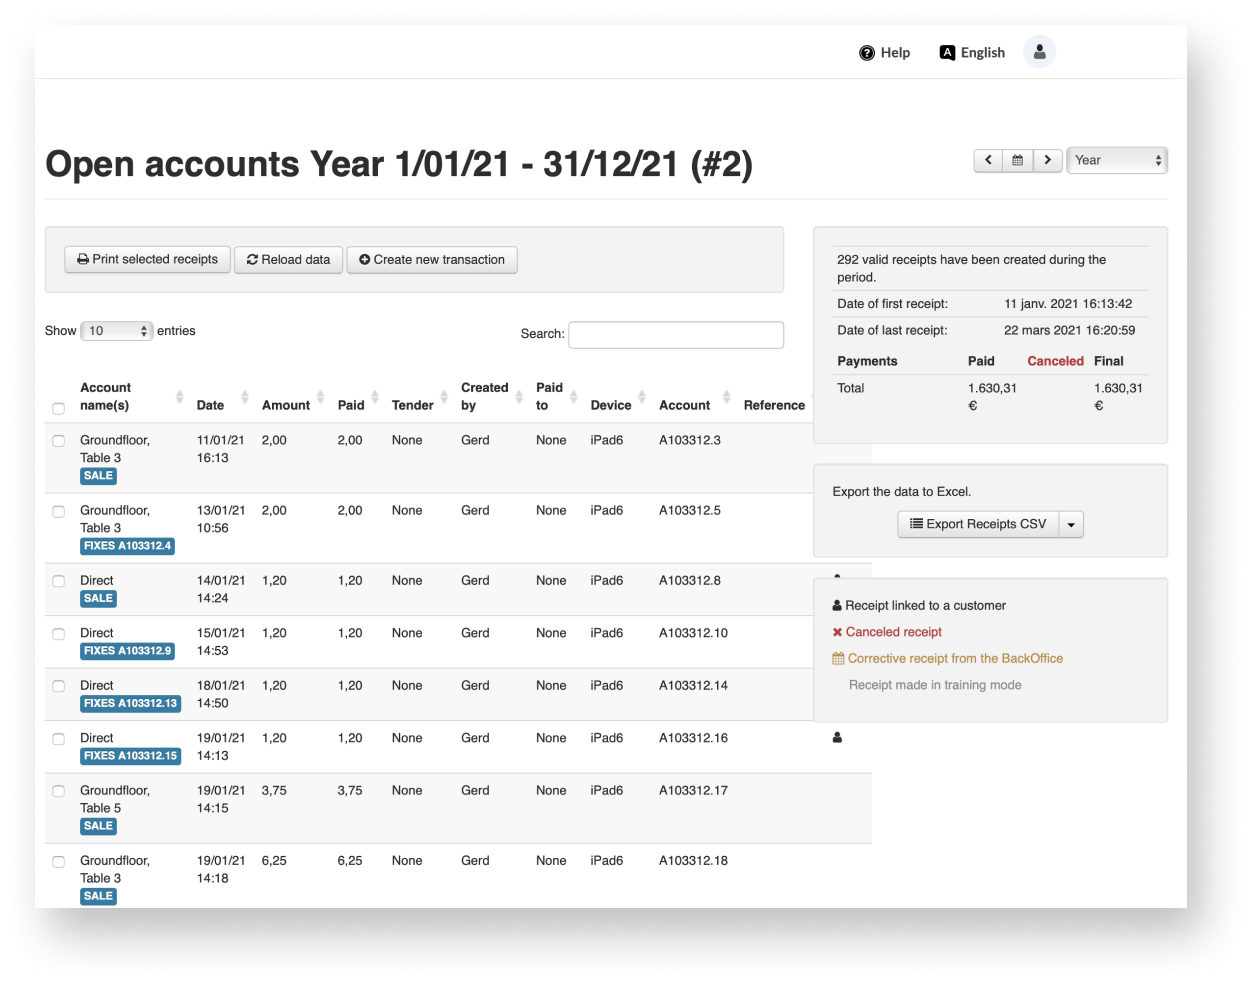Sort by Device column
The height and width of the screenshot is (983, 1252).
click(618, 405)
